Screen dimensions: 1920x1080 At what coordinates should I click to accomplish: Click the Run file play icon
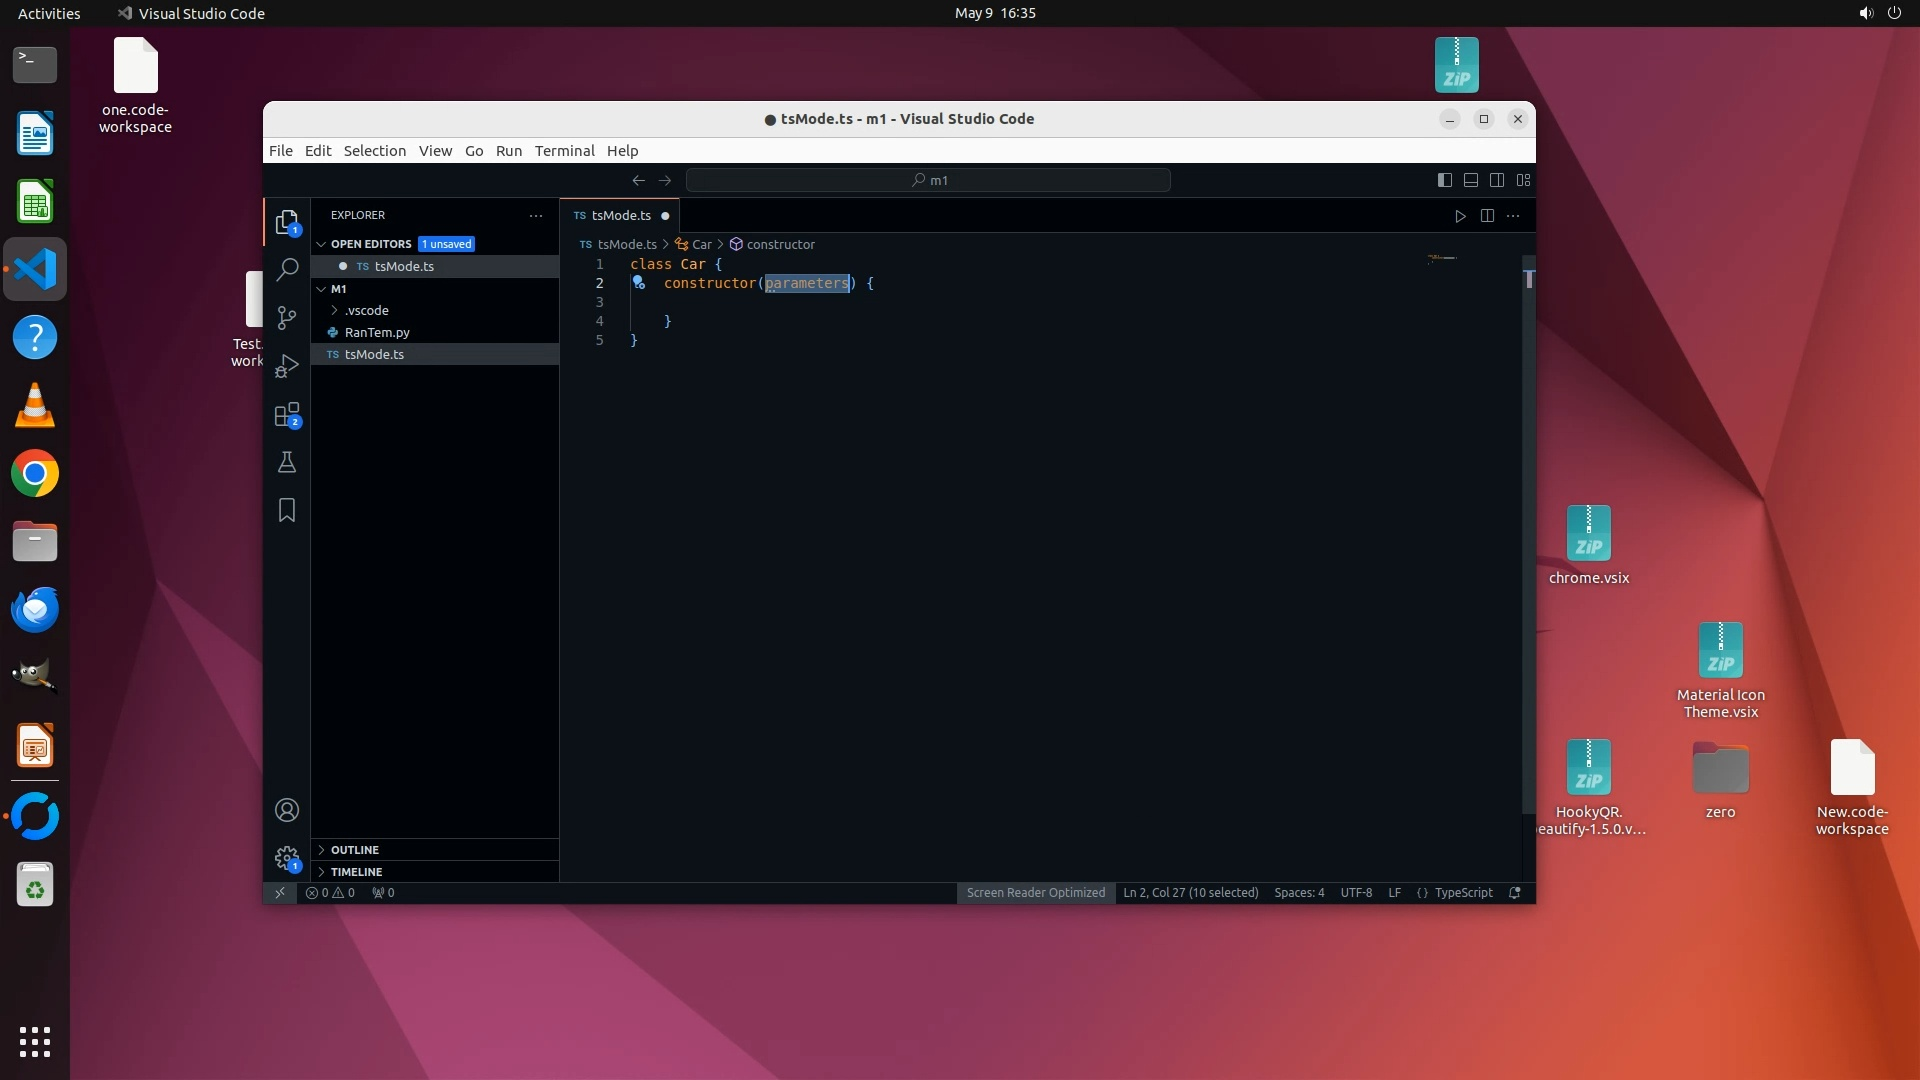(1460, 216)
